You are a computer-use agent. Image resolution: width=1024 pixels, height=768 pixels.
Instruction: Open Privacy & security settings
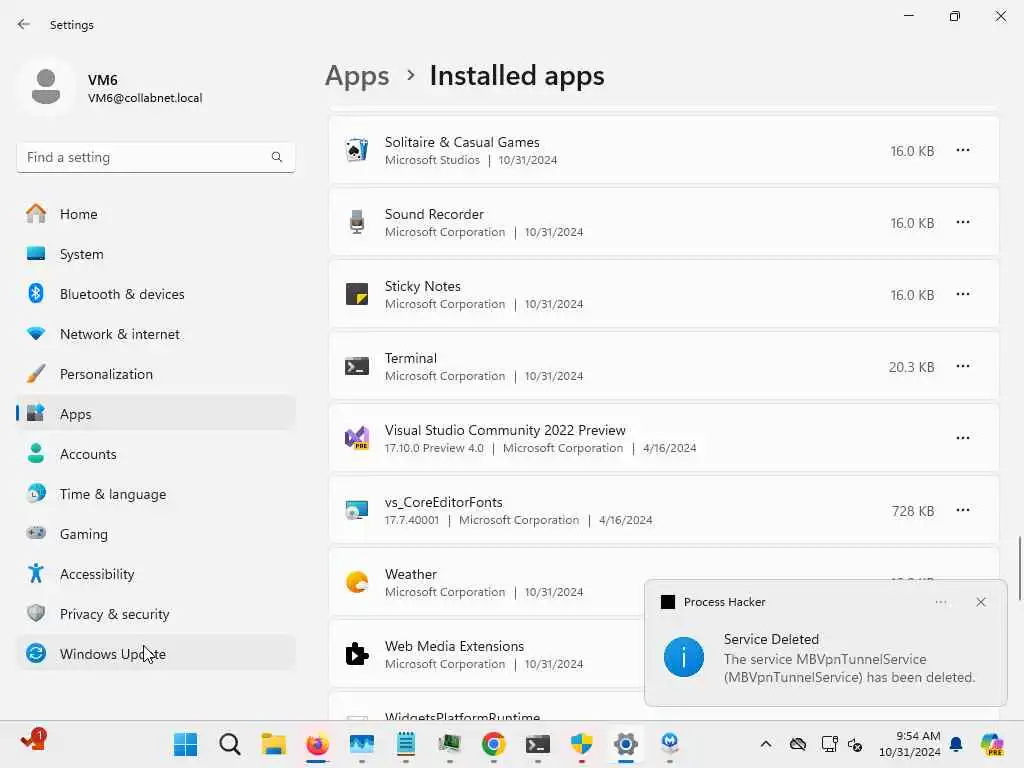pyautogui.click(x=156, y=614)
